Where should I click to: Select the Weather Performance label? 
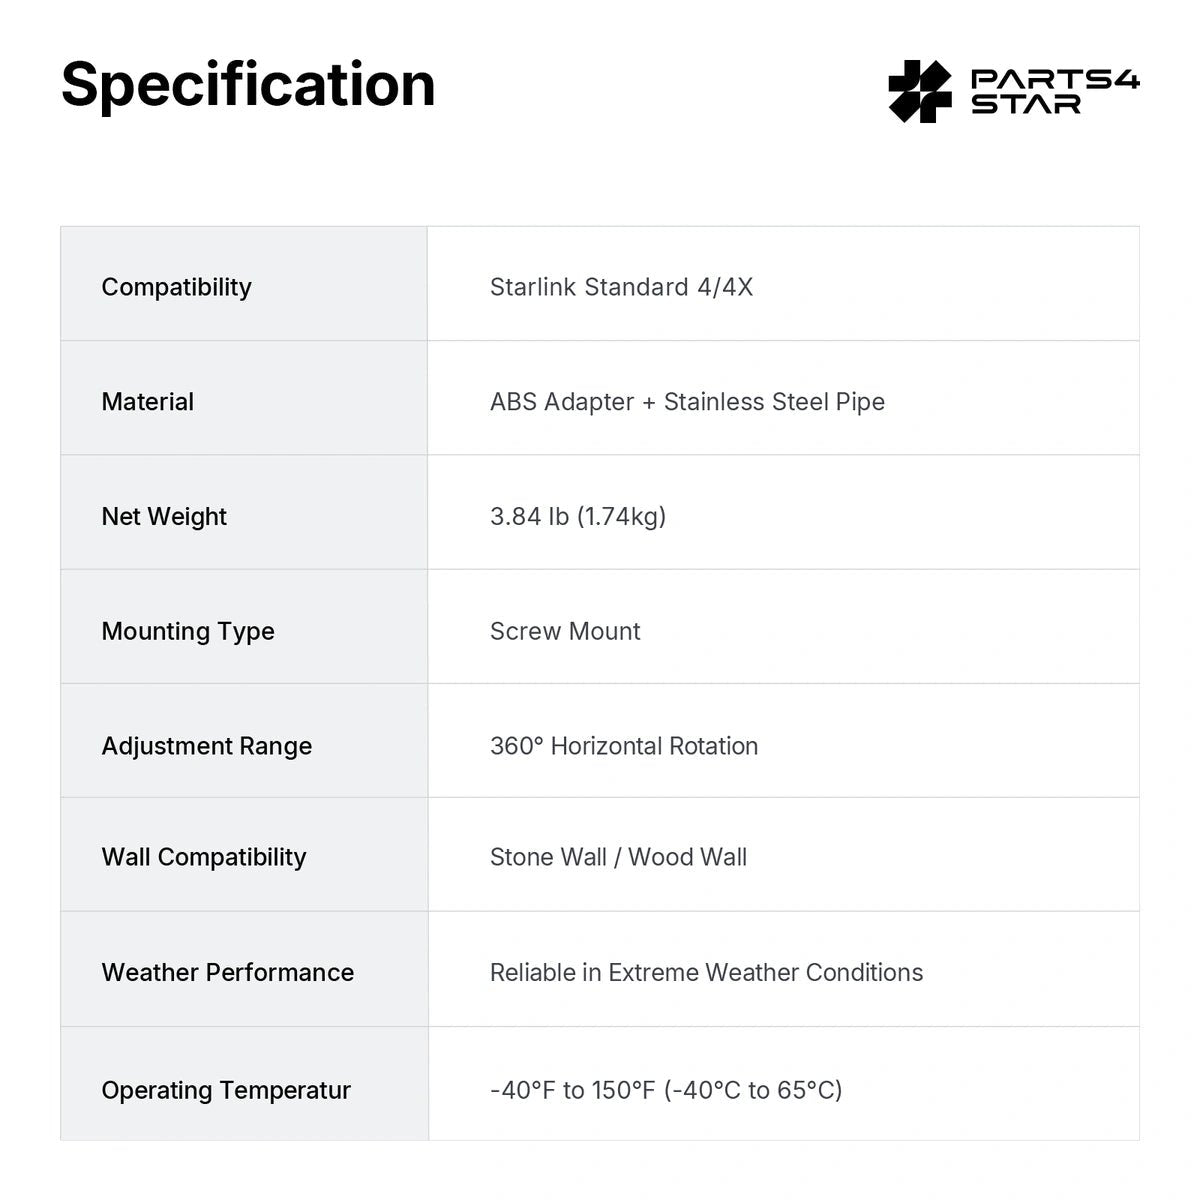point(228,972)
